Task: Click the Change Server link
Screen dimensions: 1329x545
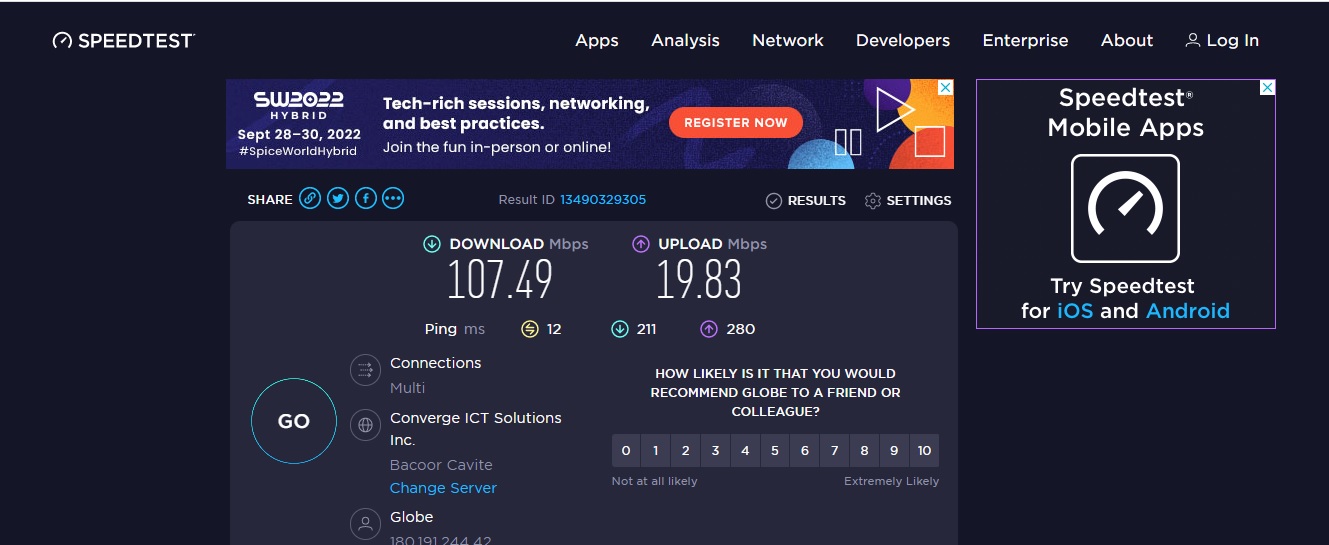Action: click(x=443, y=488)
